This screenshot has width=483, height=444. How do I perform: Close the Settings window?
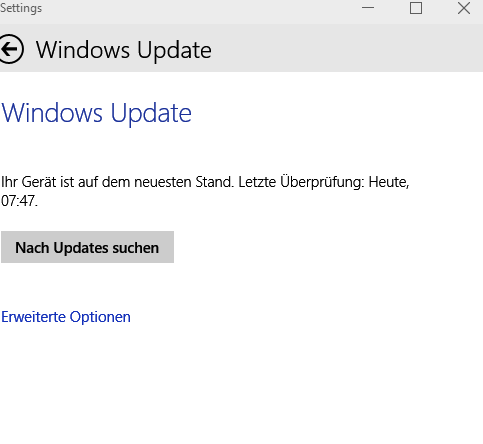click(x=464, y=8)
